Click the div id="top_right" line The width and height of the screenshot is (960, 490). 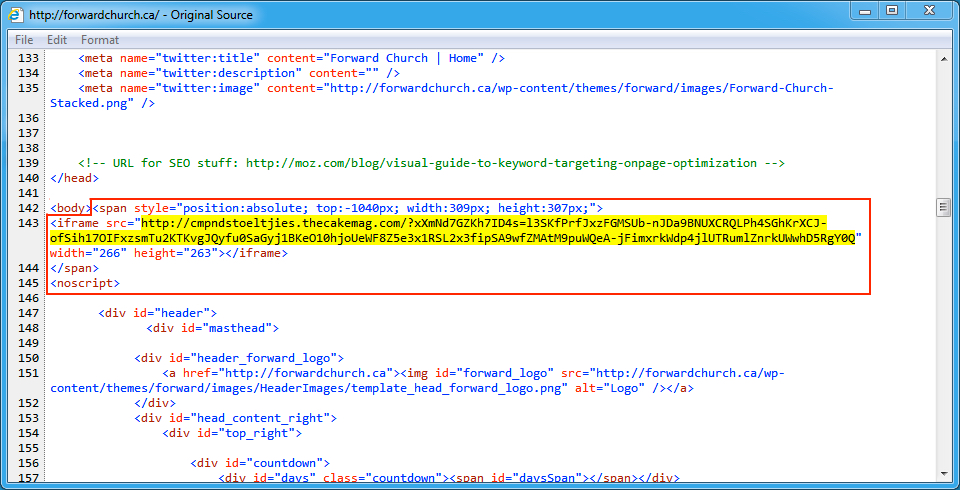232,433
